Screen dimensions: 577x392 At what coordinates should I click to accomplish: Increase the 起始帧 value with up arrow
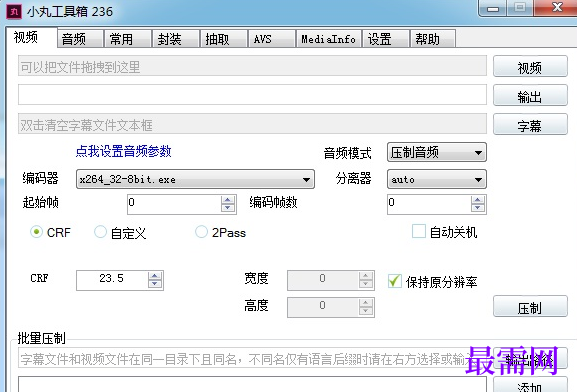tap(228, 200)
